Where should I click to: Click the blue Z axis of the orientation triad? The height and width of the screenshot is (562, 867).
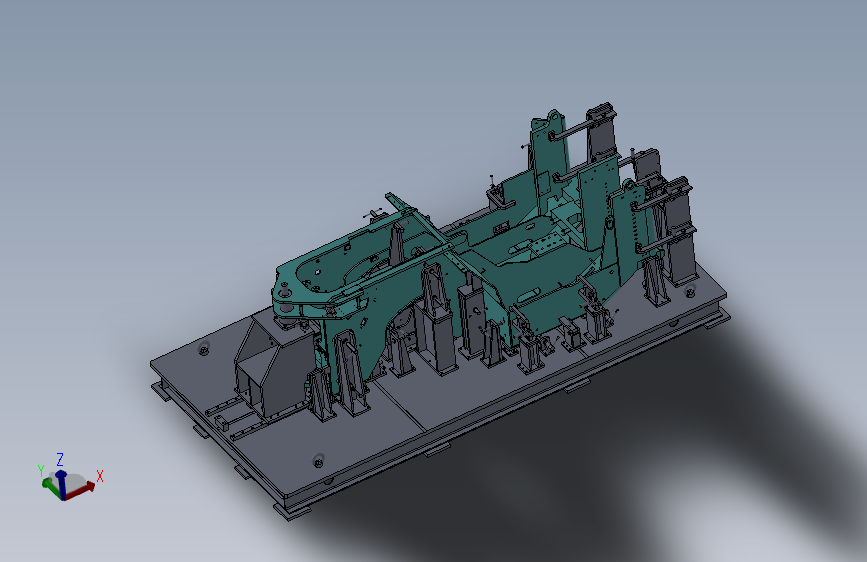click(x=61, y=485)
